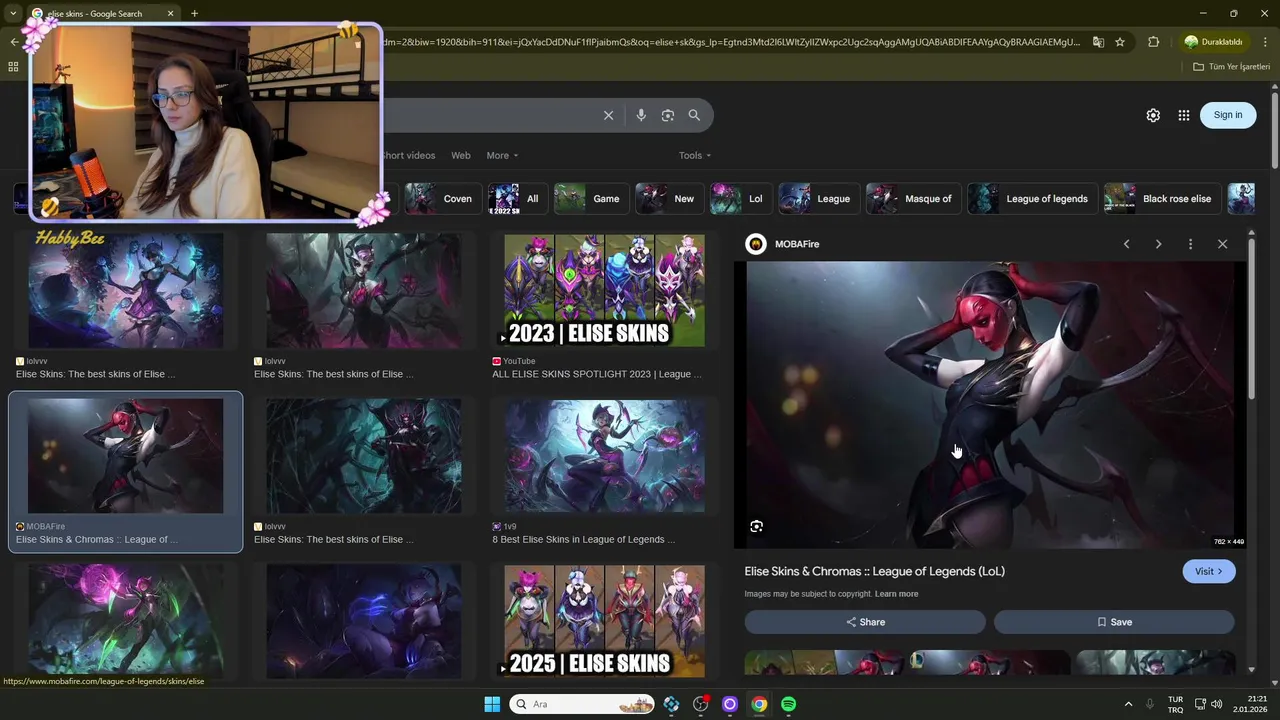This screenshot has width=1280, height=720.
Task: Select the Game filter chip
Action: pos(590,199)
